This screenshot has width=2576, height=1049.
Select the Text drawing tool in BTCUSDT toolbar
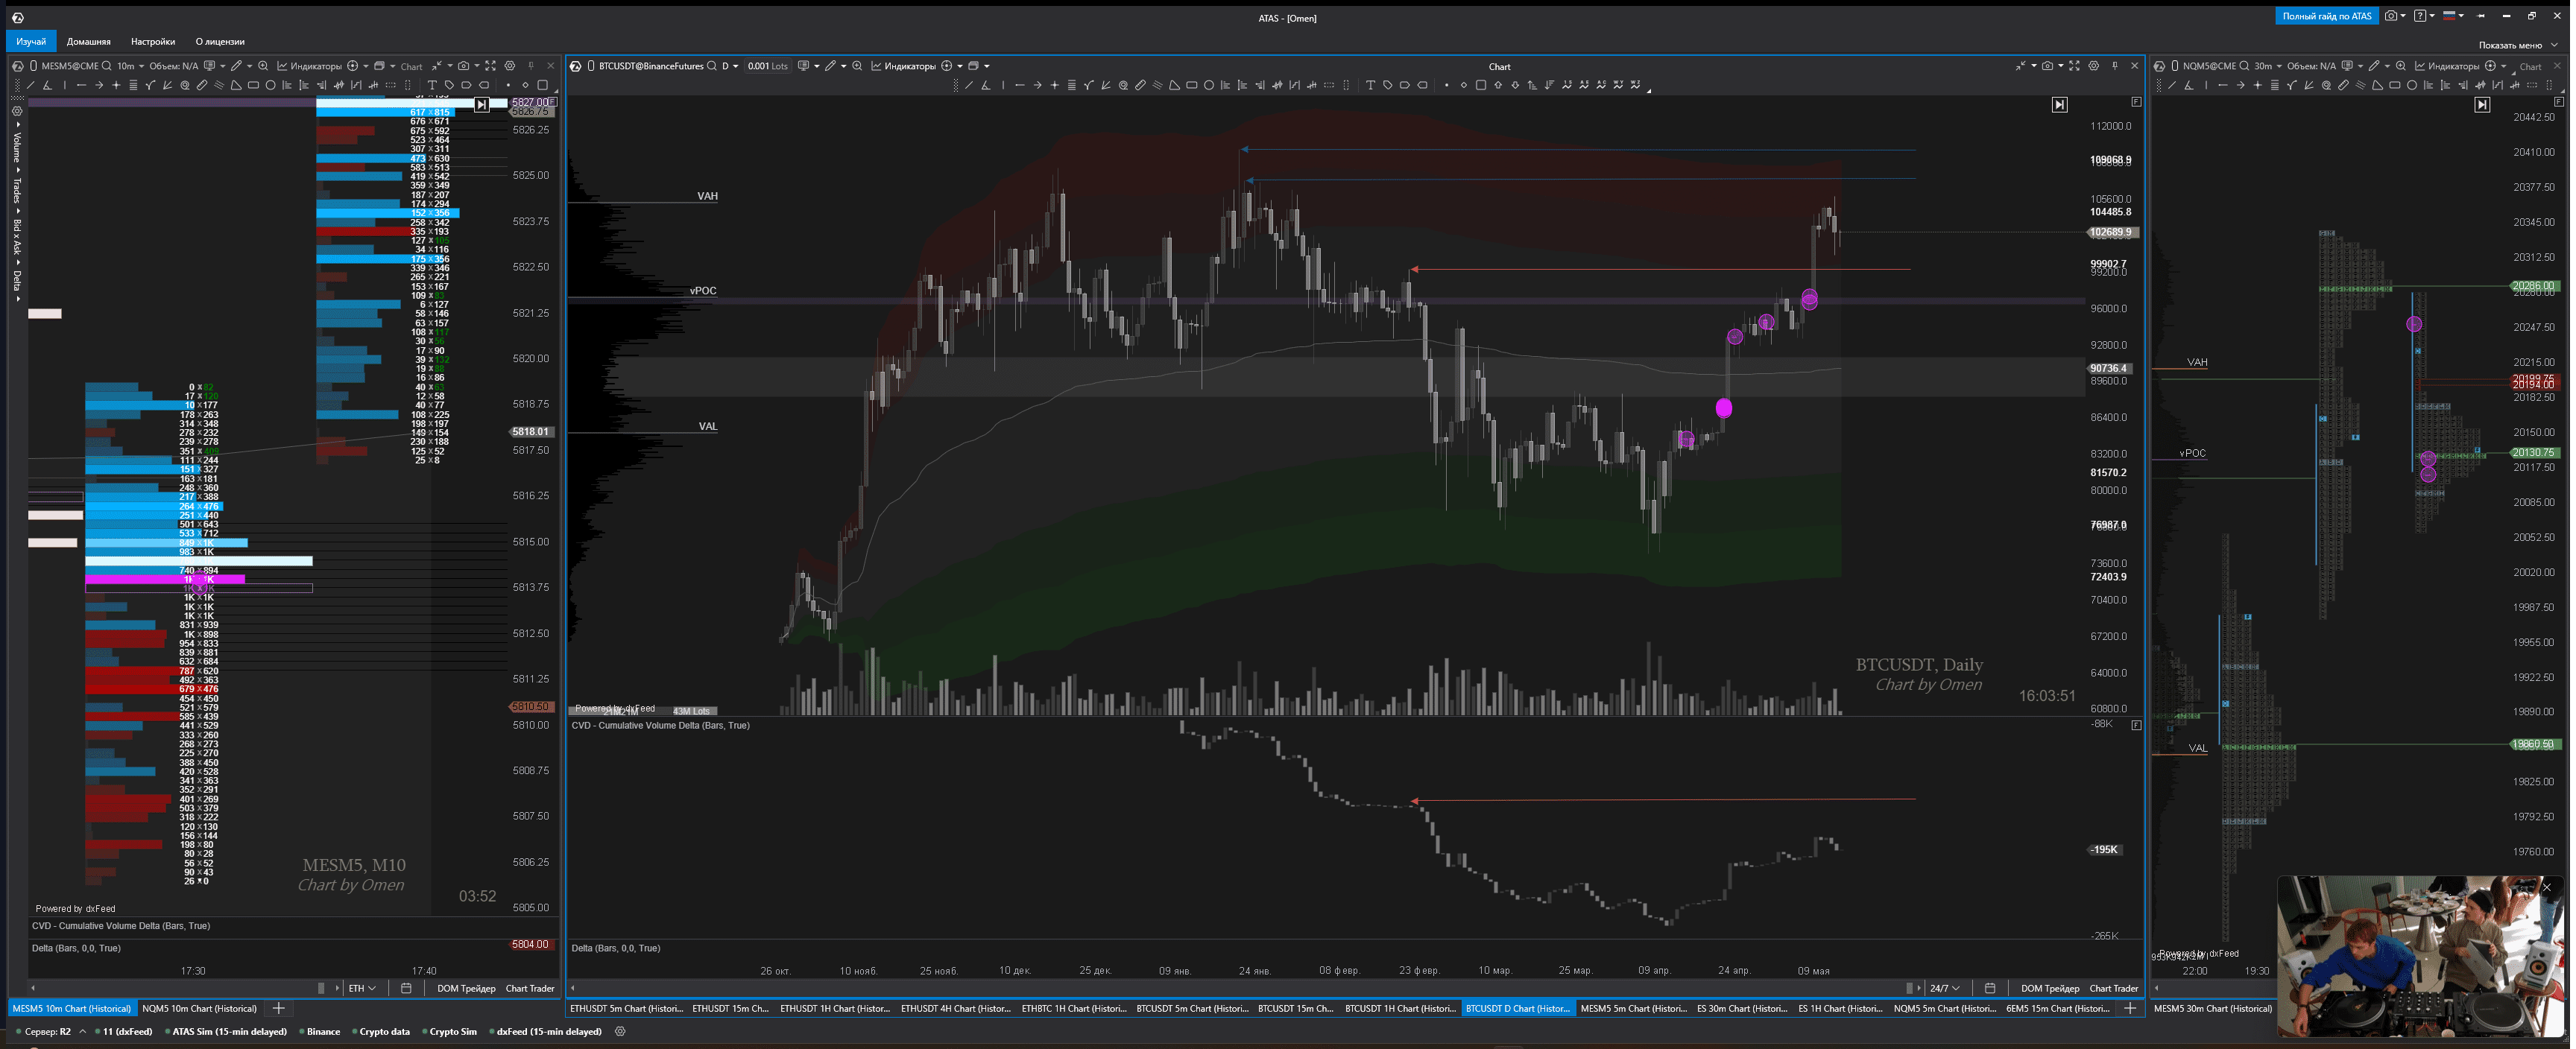tap(1370, 85)
